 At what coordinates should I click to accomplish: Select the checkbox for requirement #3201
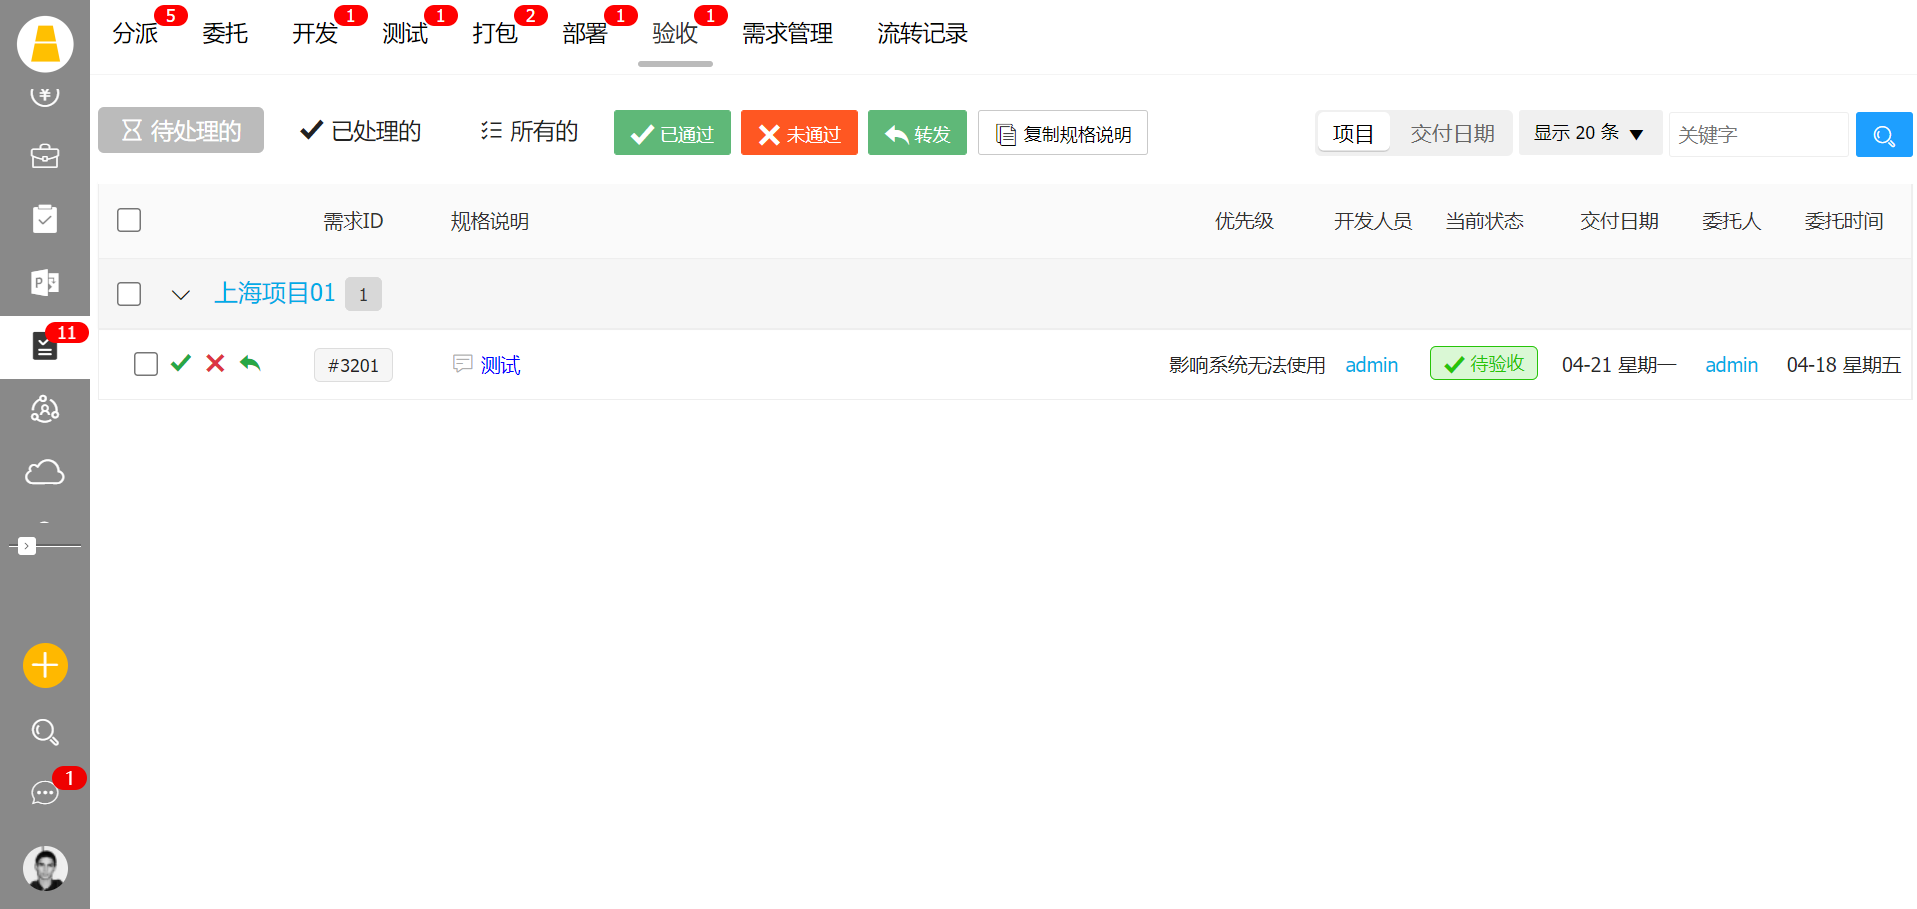pos(146,364)
